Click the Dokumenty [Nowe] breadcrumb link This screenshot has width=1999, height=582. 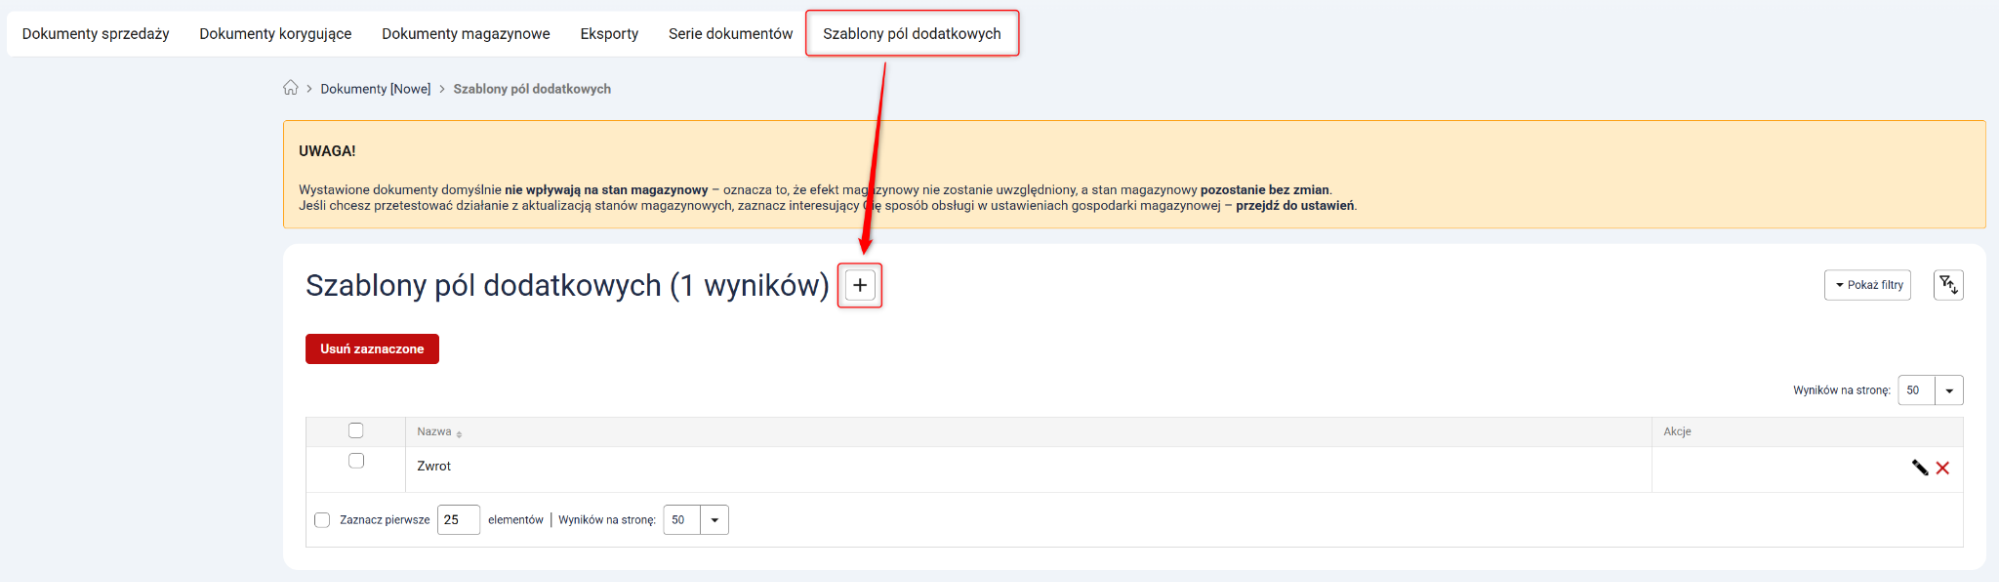click(375, 89)
